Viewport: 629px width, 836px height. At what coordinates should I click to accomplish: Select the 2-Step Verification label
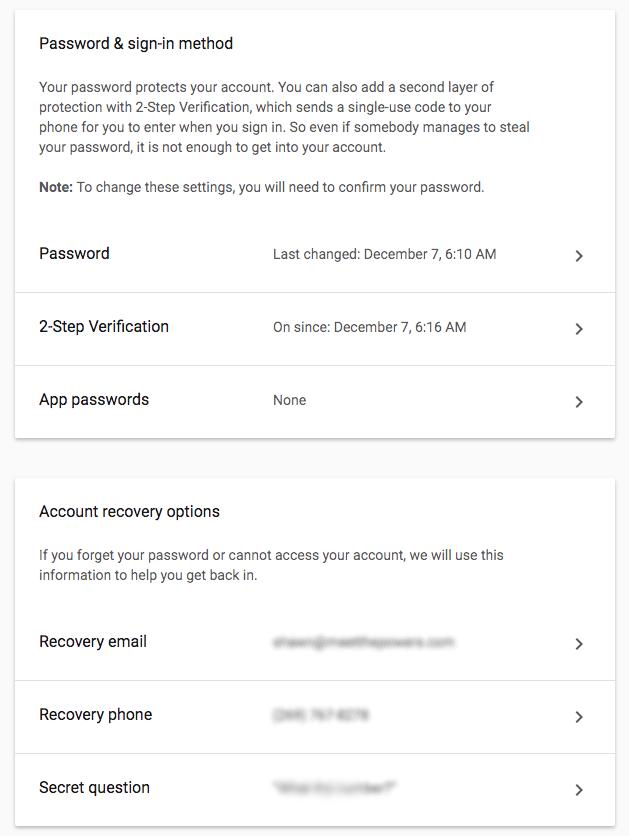point(104,327)
